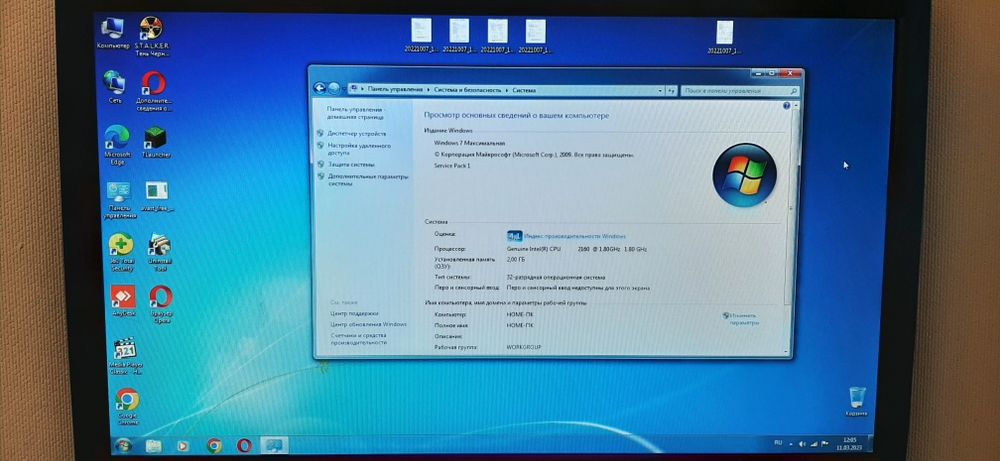Open Панель управления домашняя страница link
The height and width of the screenshot is (461, 1000).
355,113
